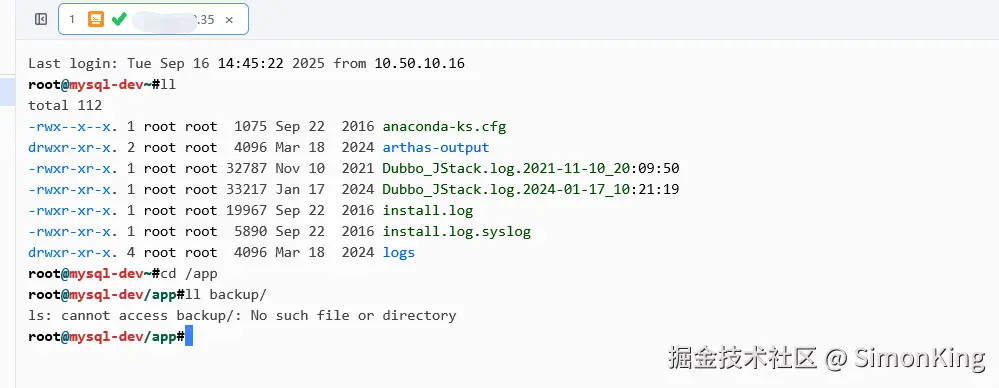The height and width of the screenshot is (388, 999).
Task: Click the IP address 10.50.10.16
Action: [x=419, y=64]
